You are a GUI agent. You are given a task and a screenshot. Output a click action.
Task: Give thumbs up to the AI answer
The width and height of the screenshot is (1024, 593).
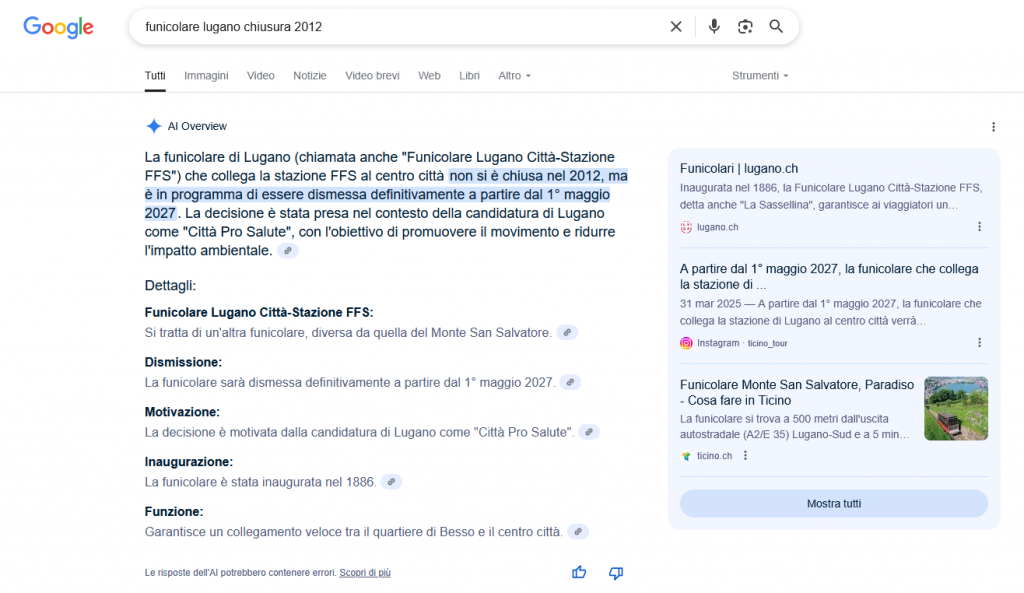579,573
